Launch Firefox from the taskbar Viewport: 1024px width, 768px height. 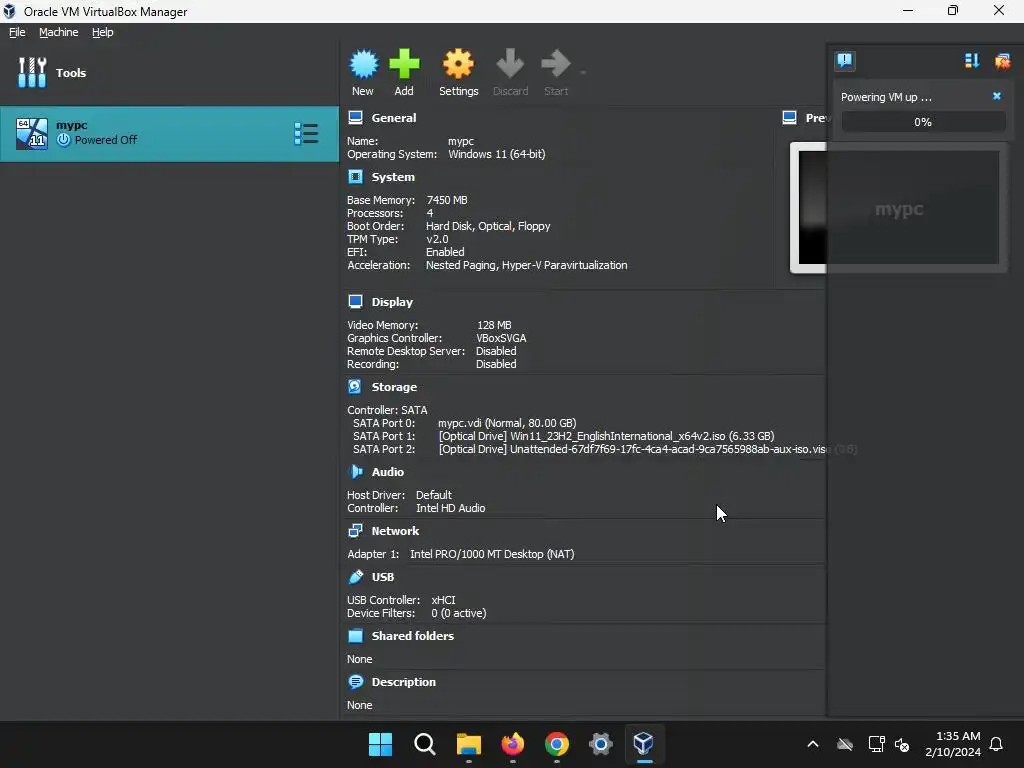click(513, 744)
